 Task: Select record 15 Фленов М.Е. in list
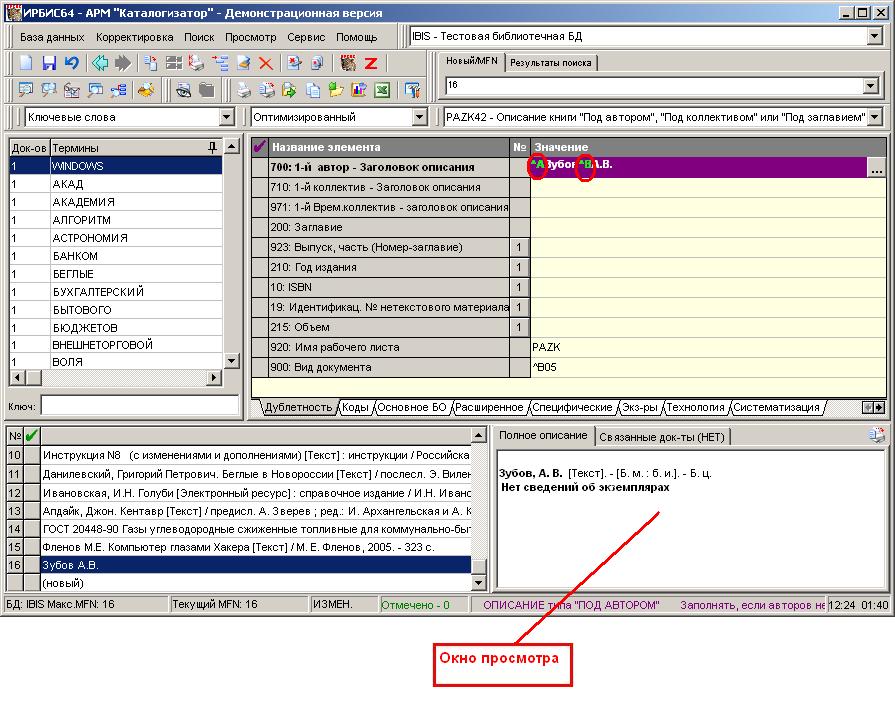[239, 547]
